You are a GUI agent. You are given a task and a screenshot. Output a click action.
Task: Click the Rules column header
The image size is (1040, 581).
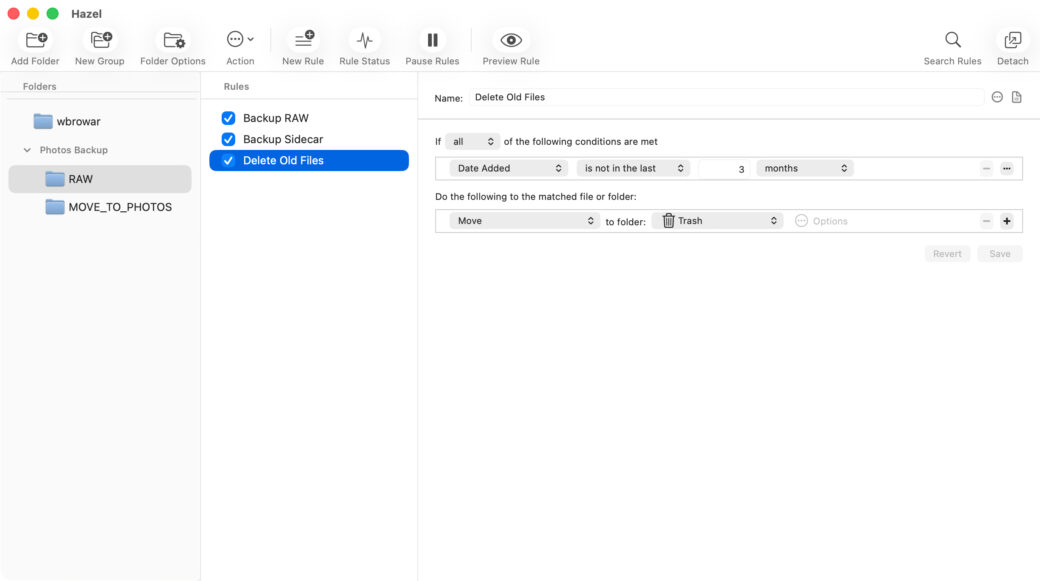[236, 86]
